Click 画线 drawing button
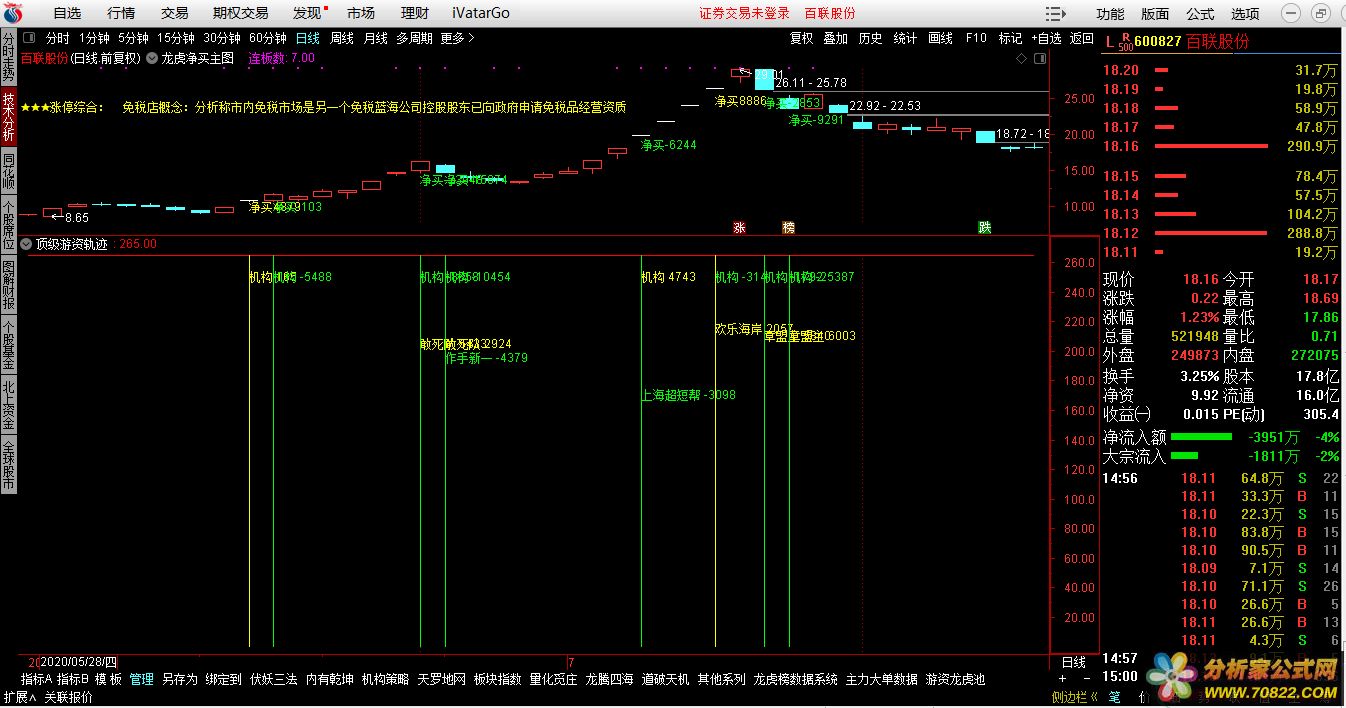 [940, 38]
